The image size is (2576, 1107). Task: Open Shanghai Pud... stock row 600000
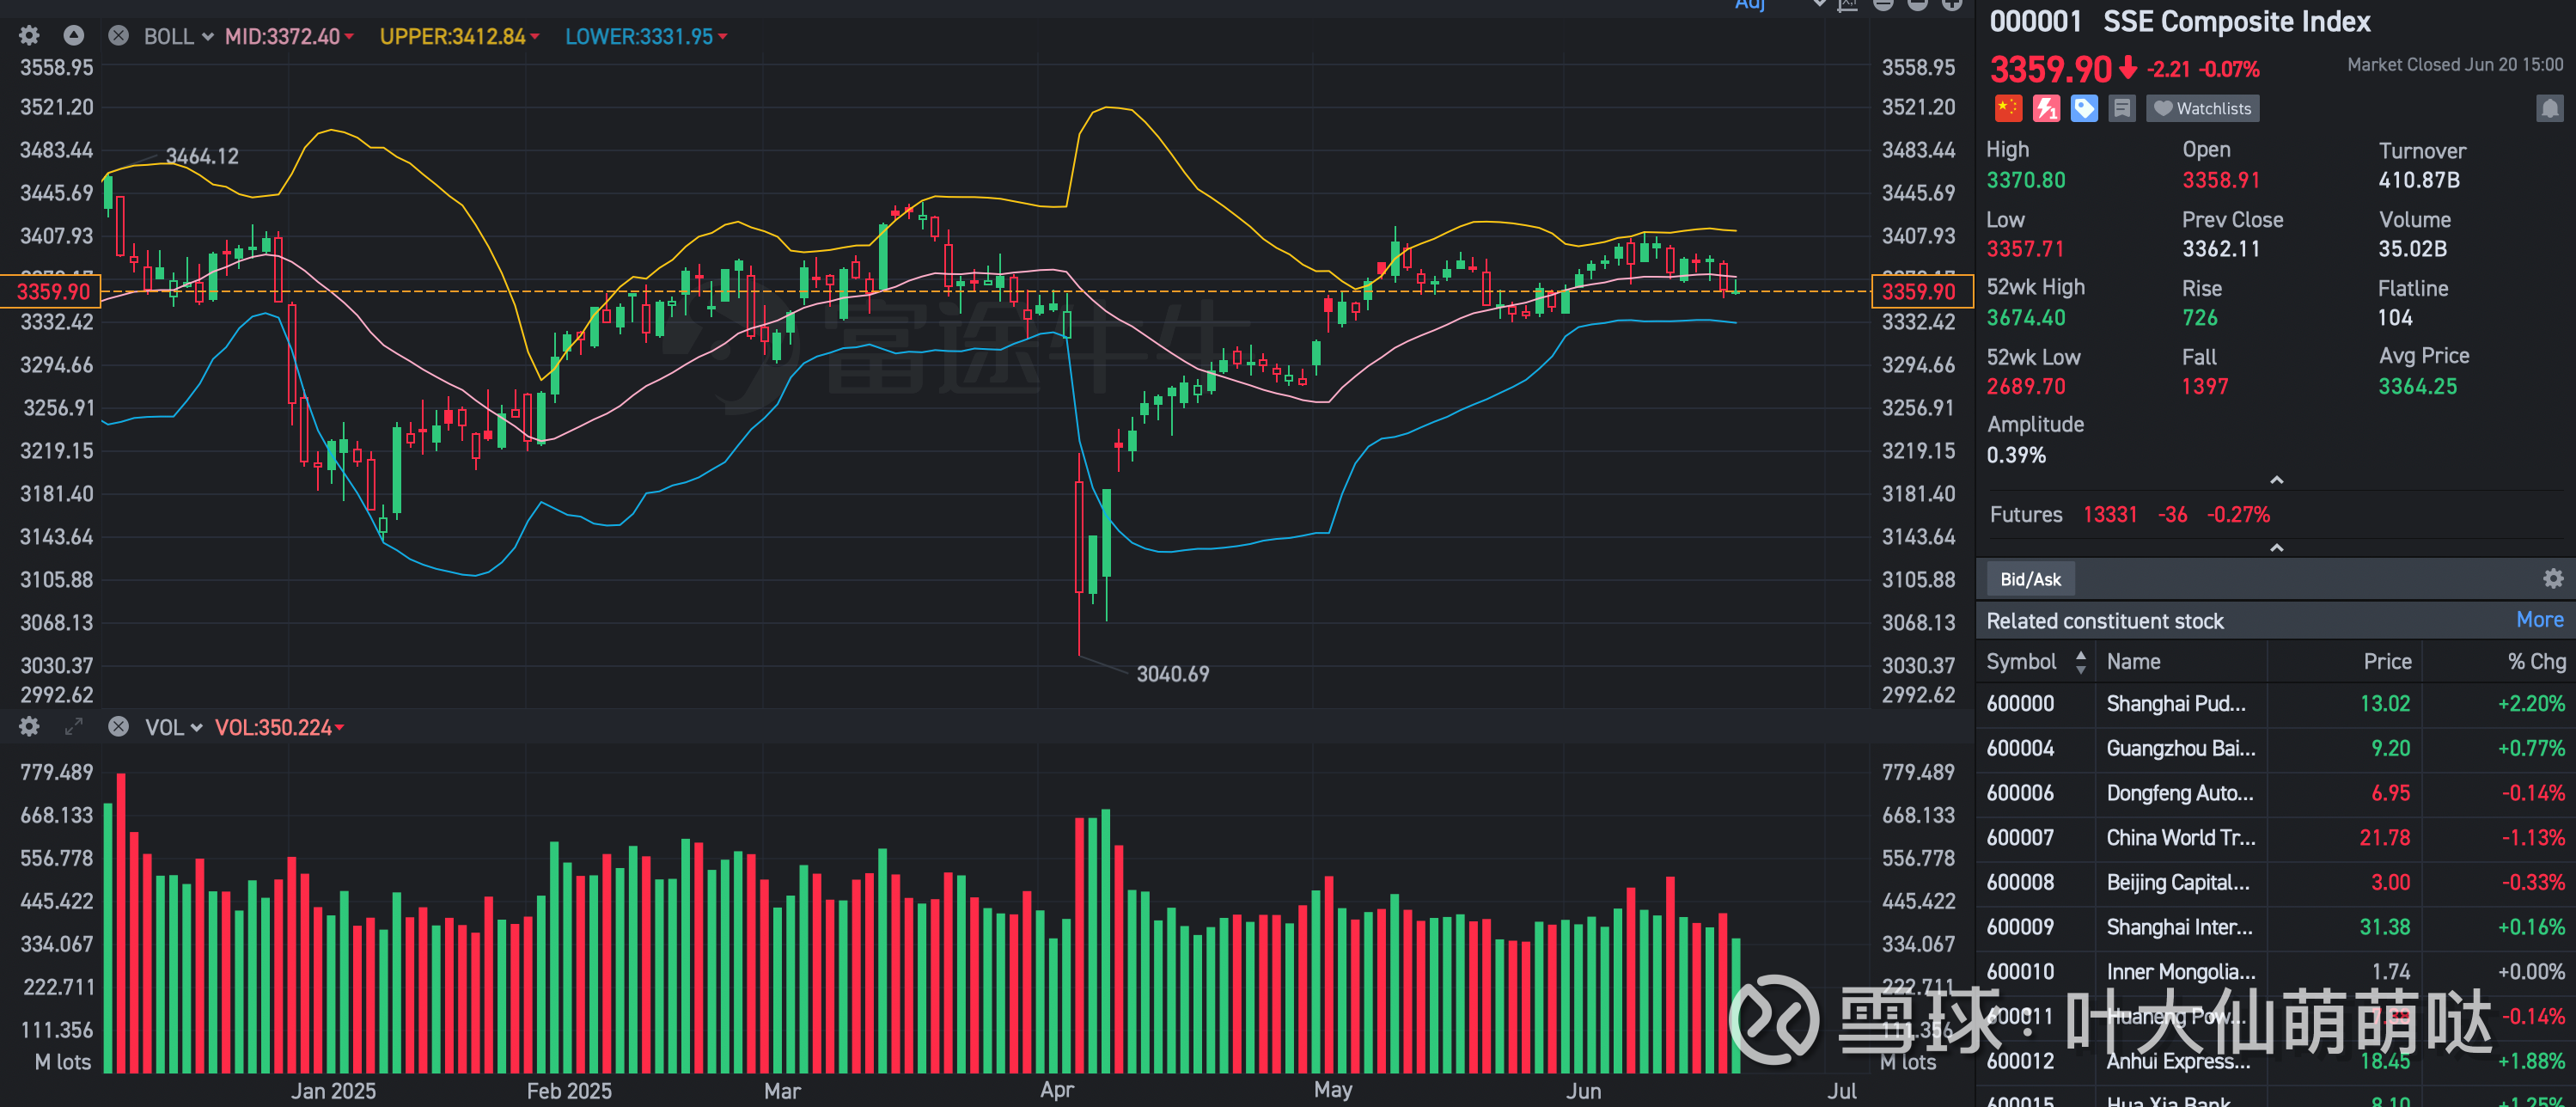[x=2175, y=704]
